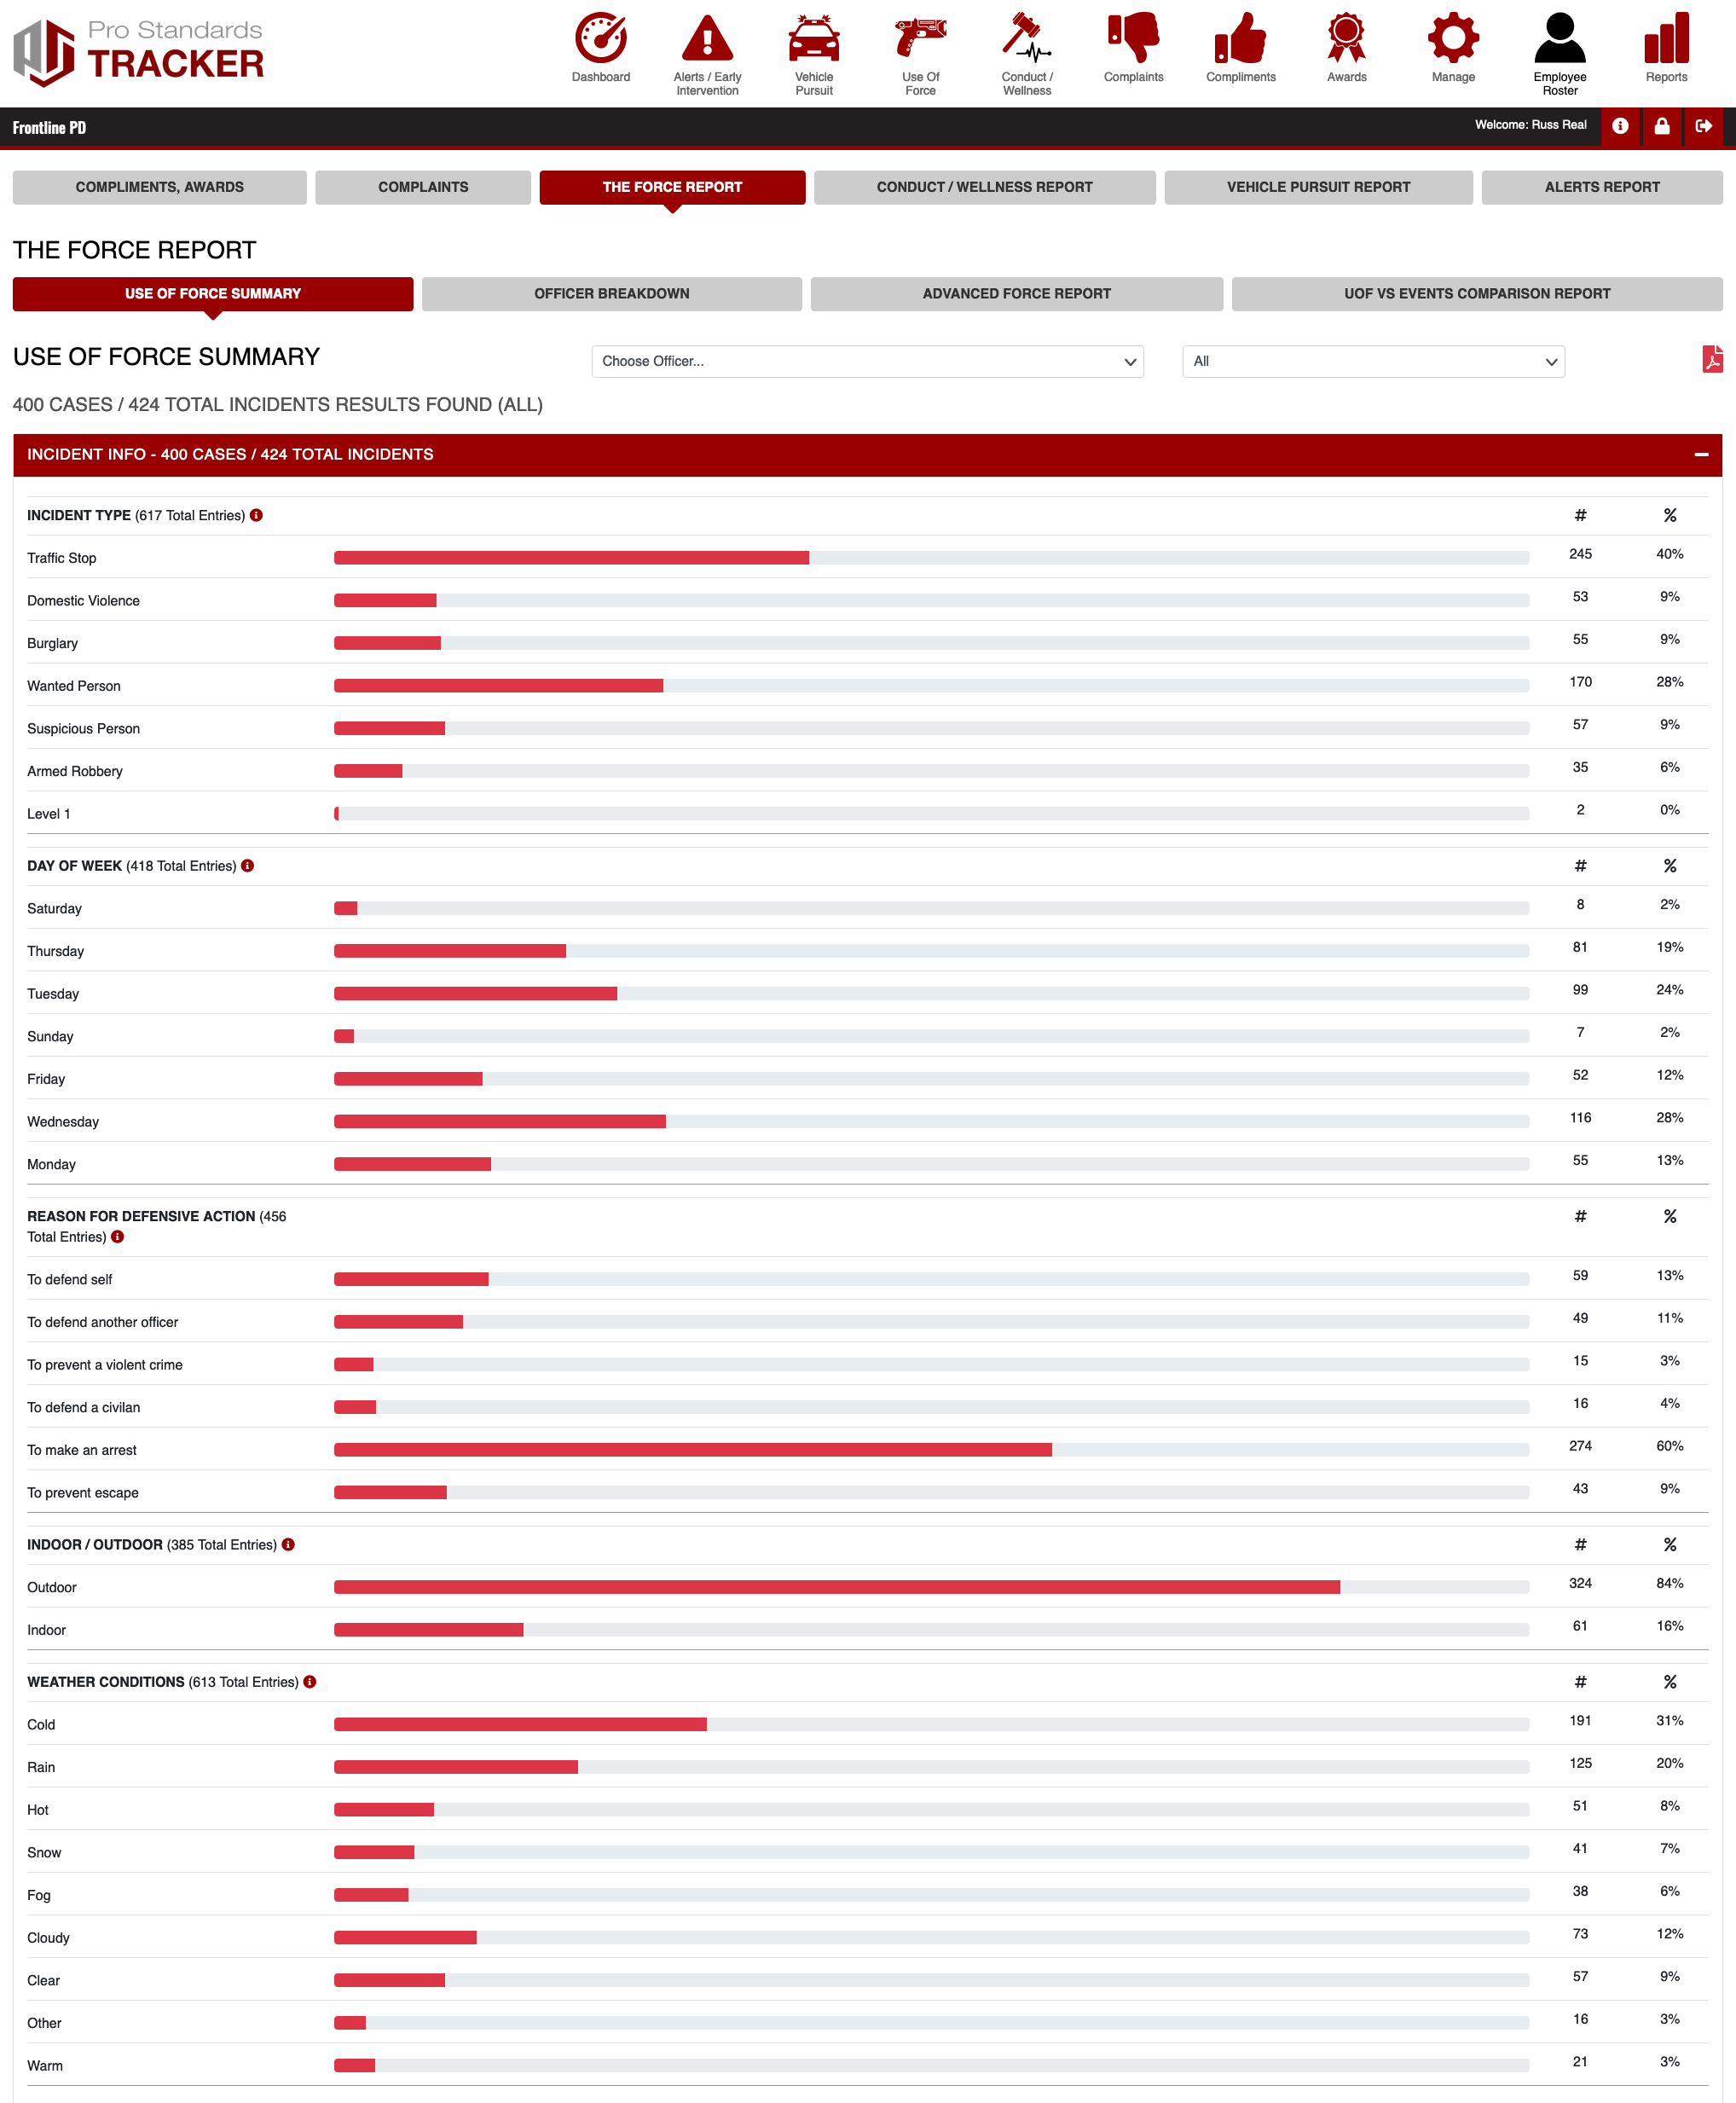Click the Complaints report button
Screen dimensions: 1736x2103
422,187
